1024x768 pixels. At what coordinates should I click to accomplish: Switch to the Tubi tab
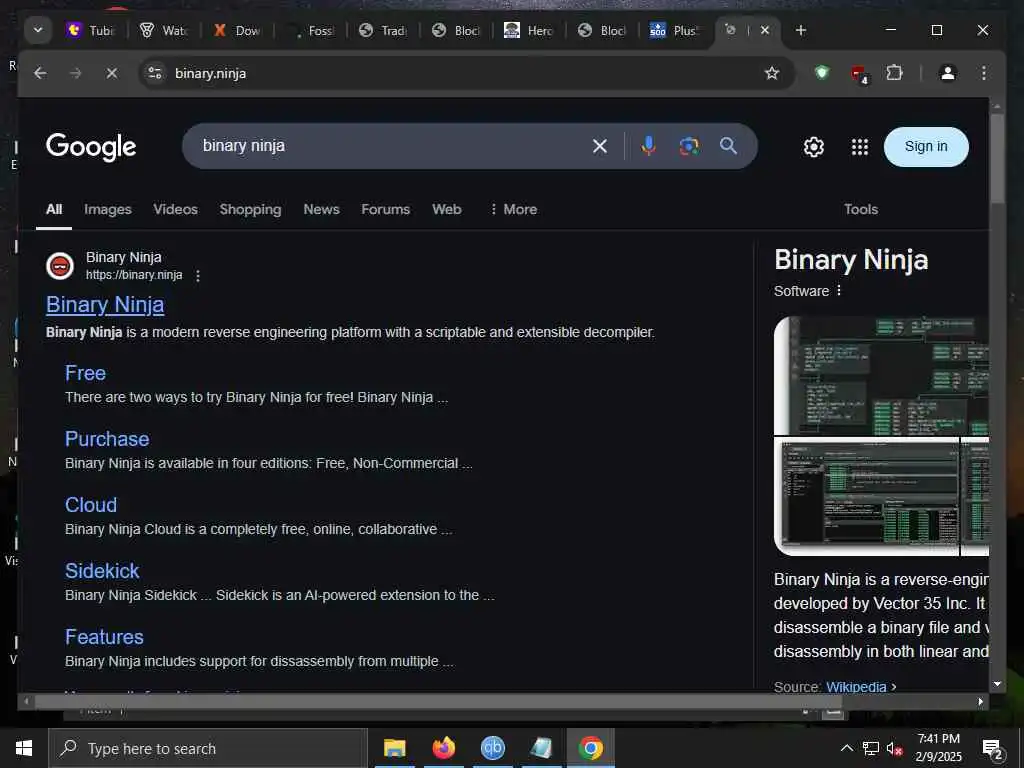click(x=91, y=30)
